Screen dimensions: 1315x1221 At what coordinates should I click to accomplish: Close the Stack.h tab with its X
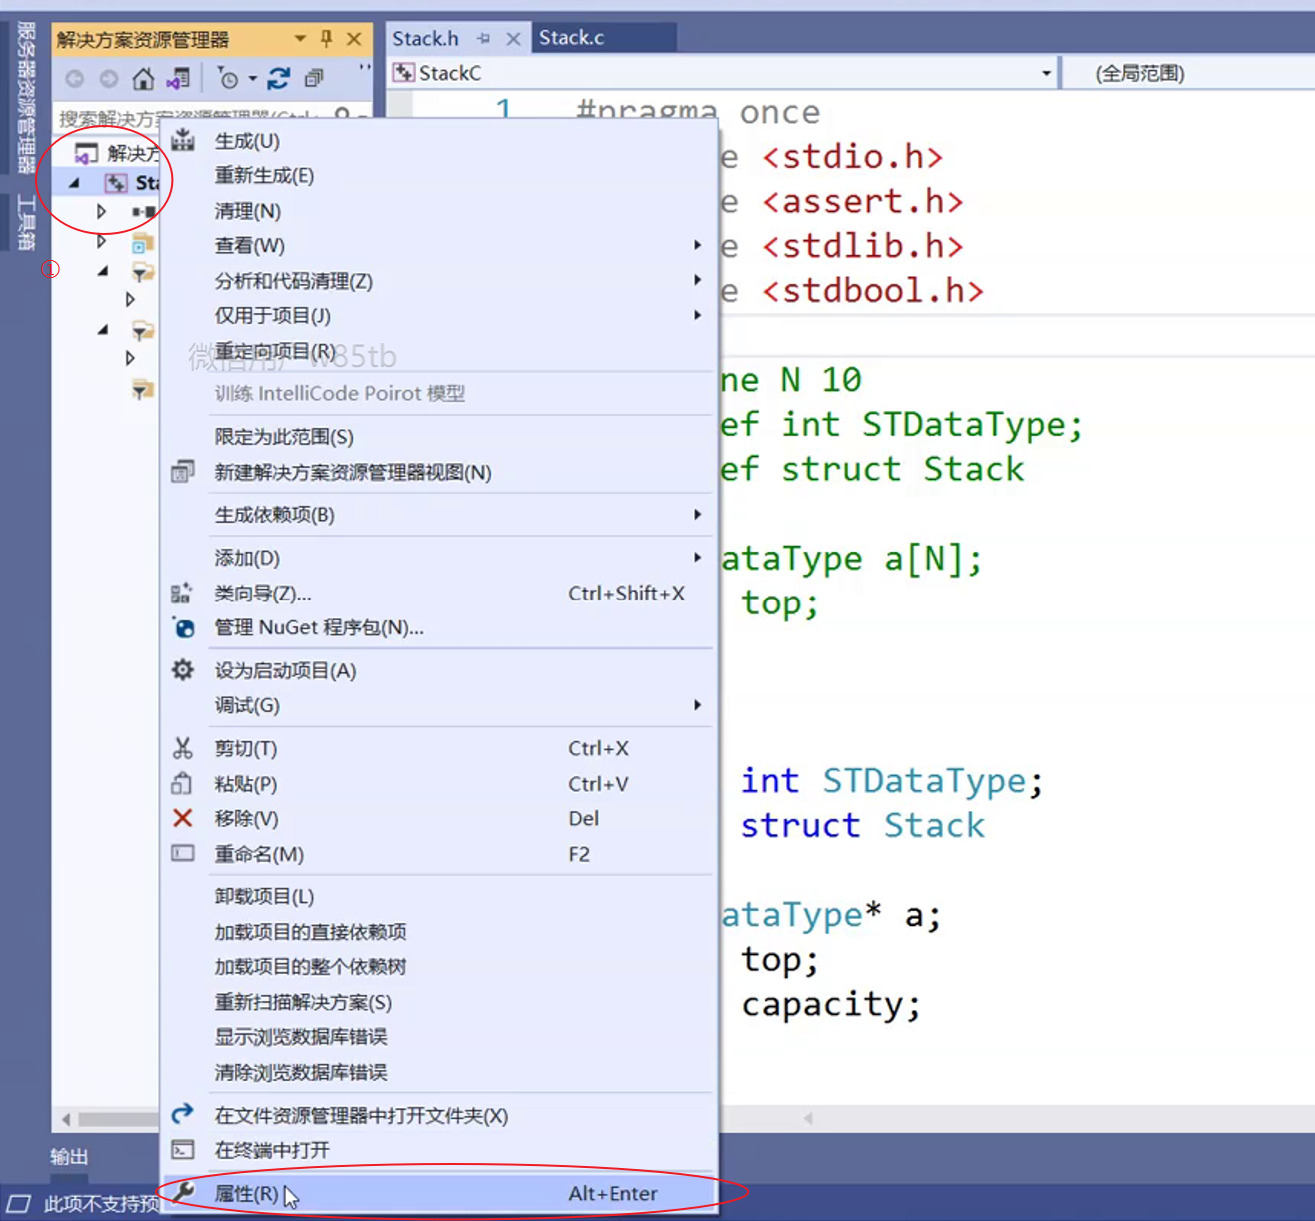point(513,39)
